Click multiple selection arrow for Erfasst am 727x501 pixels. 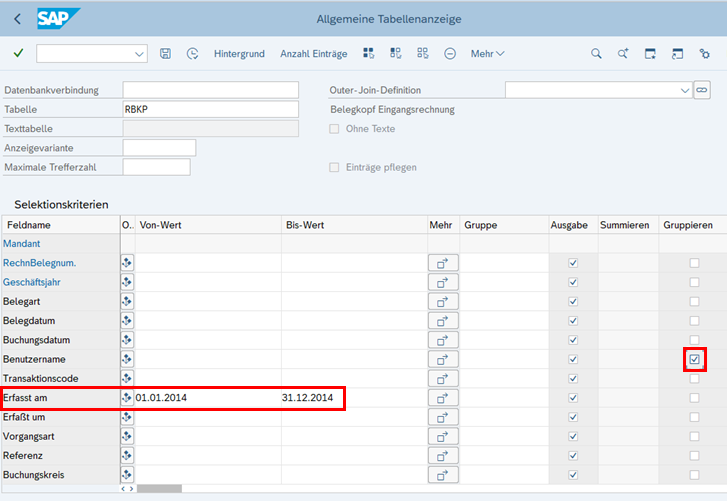[x=442, y=397]
